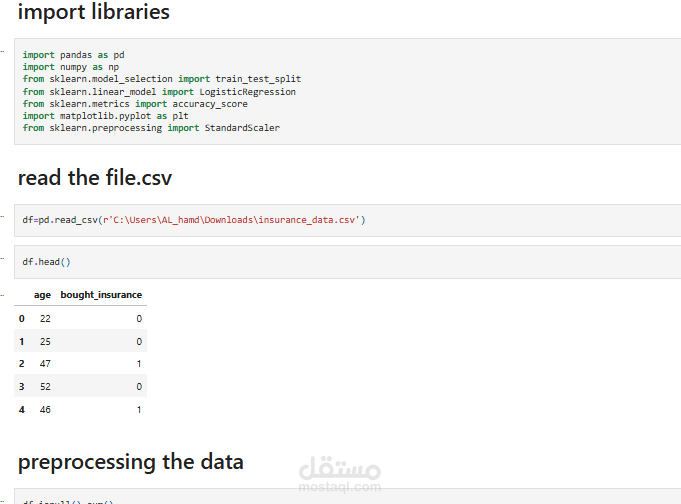Click the matplotlib.pyplot import line
Viewport: 681px width, 504px height.
coord(106,116)
